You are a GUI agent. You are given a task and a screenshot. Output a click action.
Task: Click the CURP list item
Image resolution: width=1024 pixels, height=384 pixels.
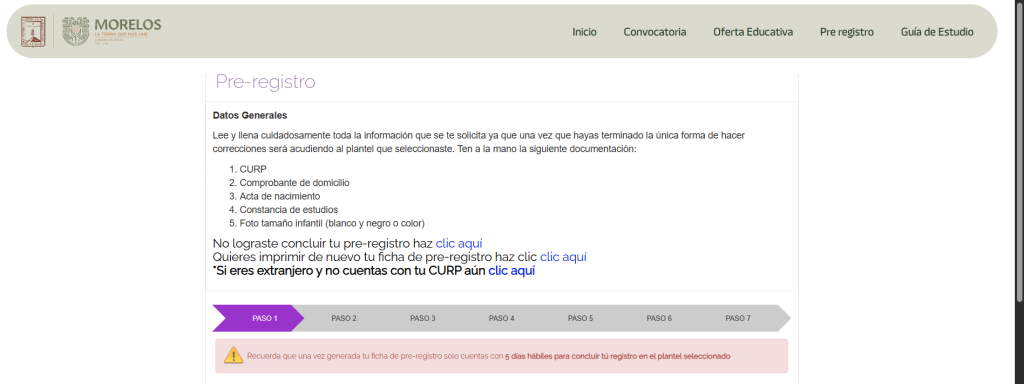(253, 169)
